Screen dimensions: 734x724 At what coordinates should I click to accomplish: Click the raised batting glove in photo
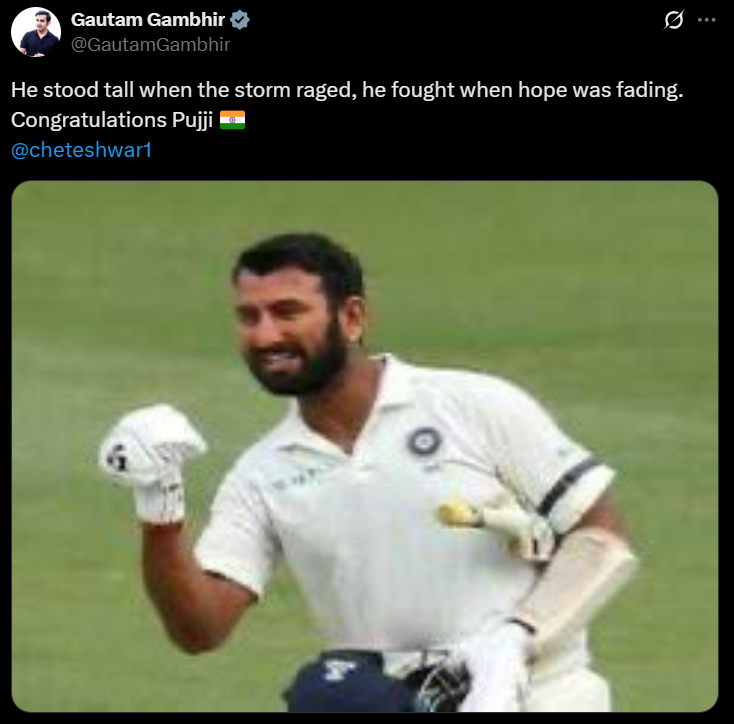(151, 461)
